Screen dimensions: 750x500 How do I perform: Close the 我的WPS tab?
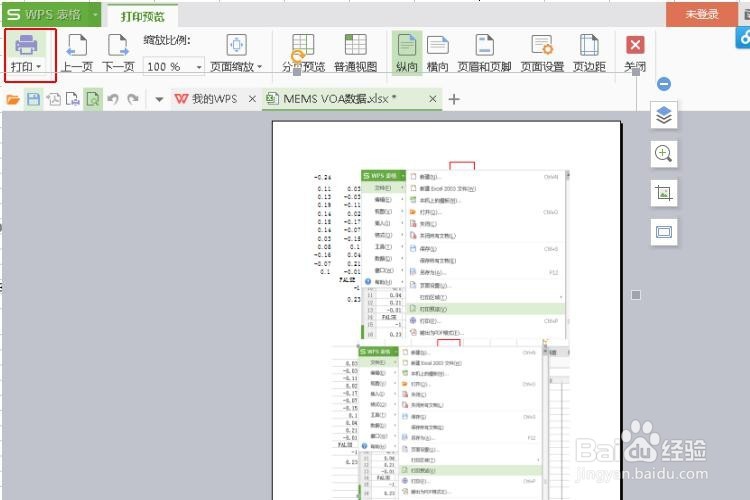(x=252, y=99)
